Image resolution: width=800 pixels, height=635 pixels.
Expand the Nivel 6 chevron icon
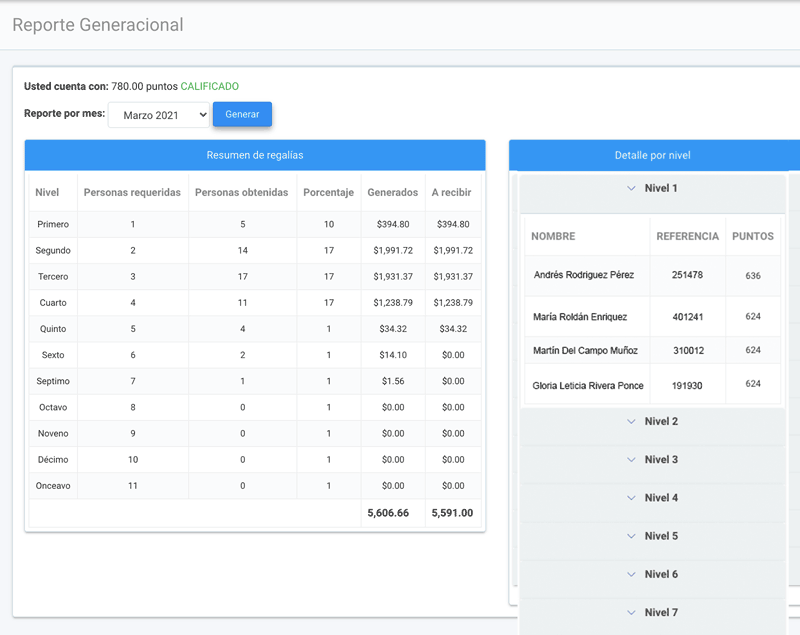tap(631, 575)
